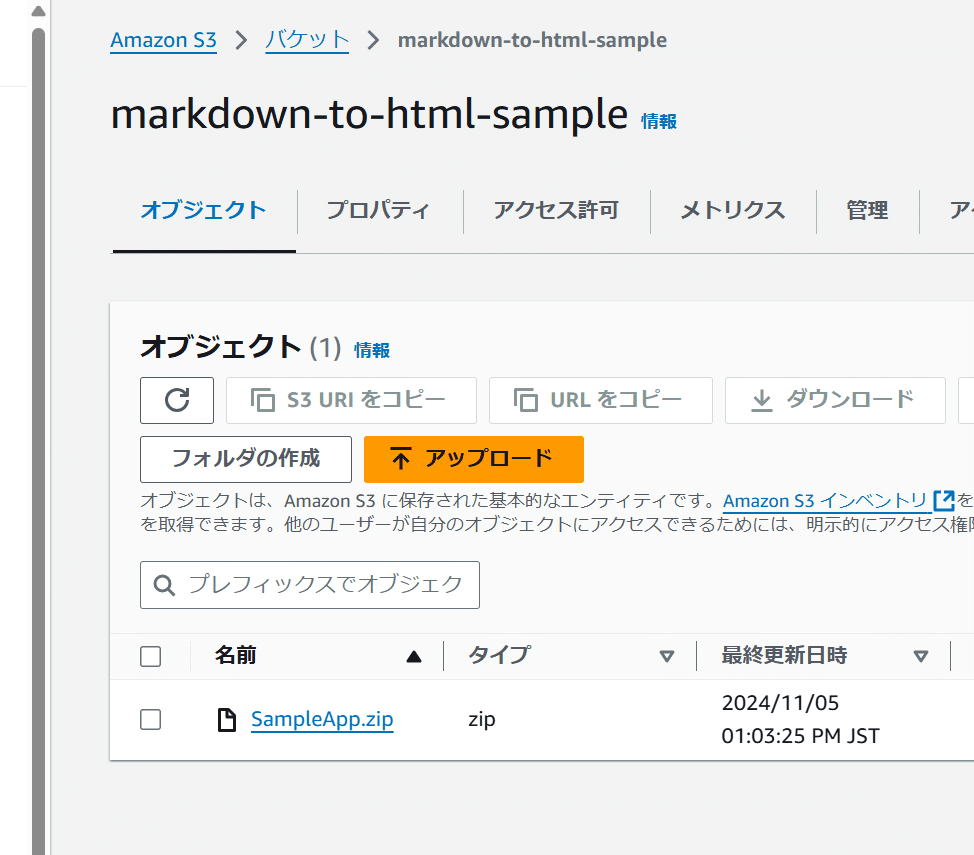Open the 最終更新日時 filter dropdown
The image size is (974, 855).
pyautogui.click(x=920, y=656)
